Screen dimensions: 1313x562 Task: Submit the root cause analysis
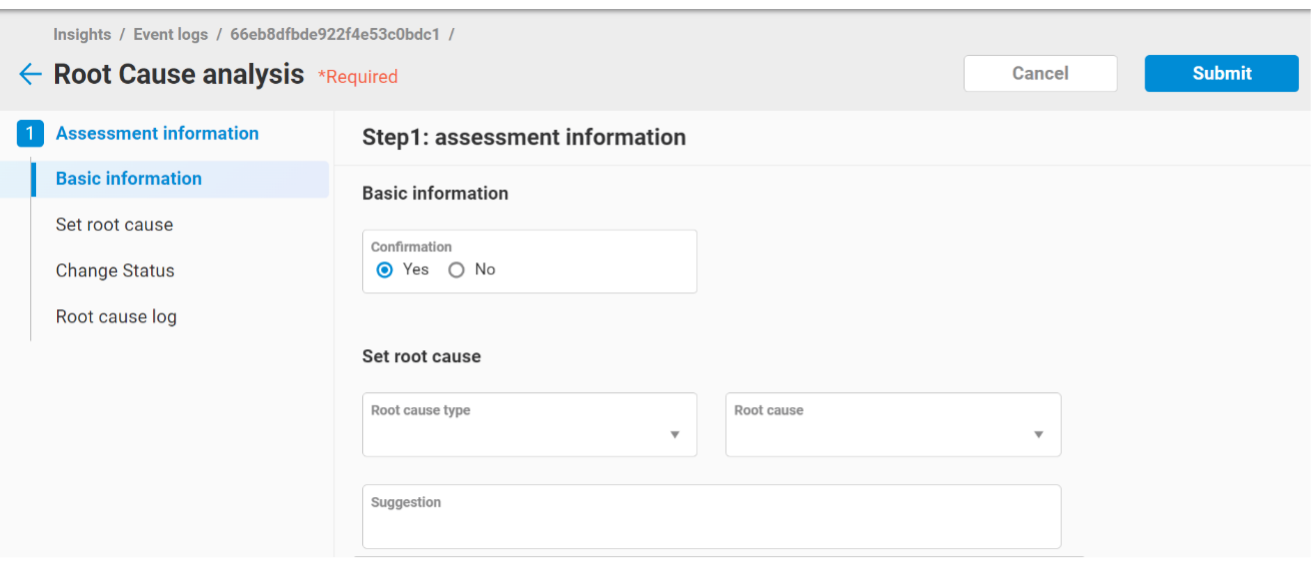coord(1221,73)
